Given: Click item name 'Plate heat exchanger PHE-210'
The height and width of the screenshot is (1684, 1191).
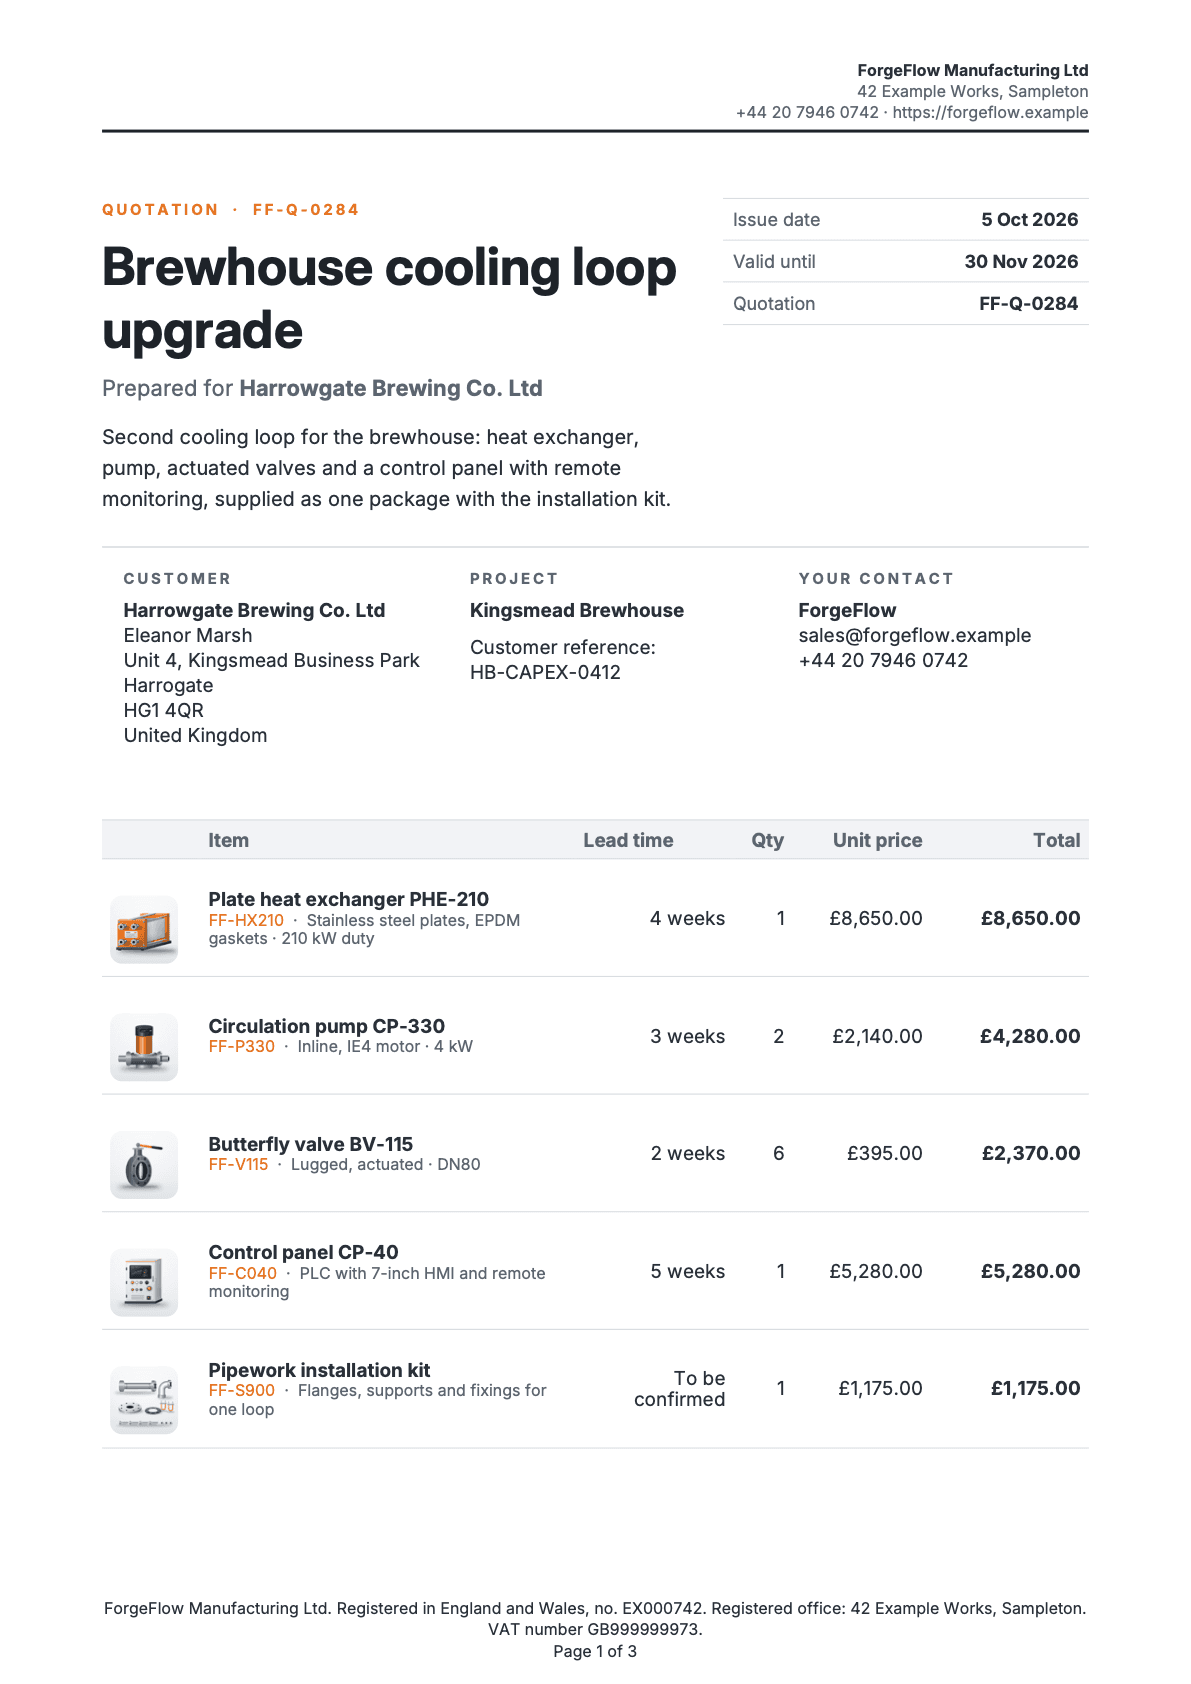Looking at the screenshot, I should (348, 899).
